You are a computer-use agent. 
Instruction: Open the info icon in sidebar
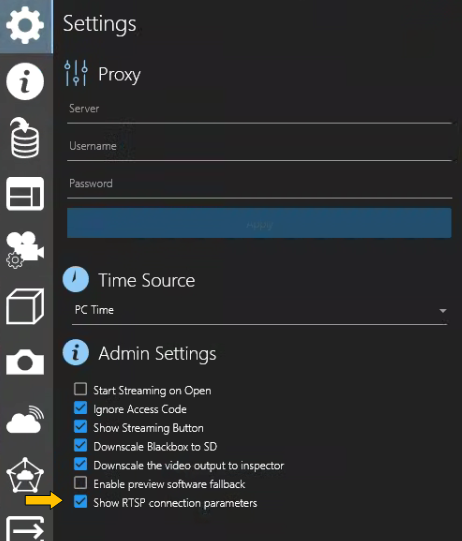tap(25, 81)
